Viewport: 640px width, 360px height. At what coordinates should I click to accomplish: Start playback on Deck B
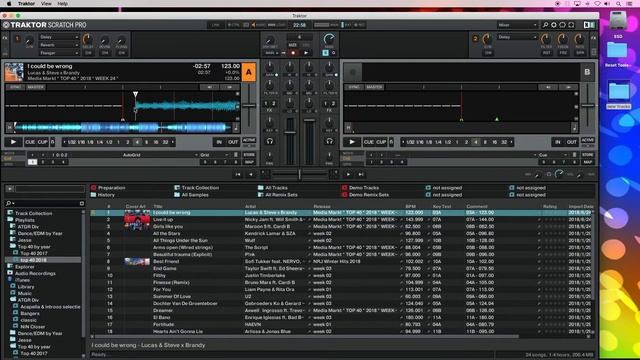[x=352, y=142]
